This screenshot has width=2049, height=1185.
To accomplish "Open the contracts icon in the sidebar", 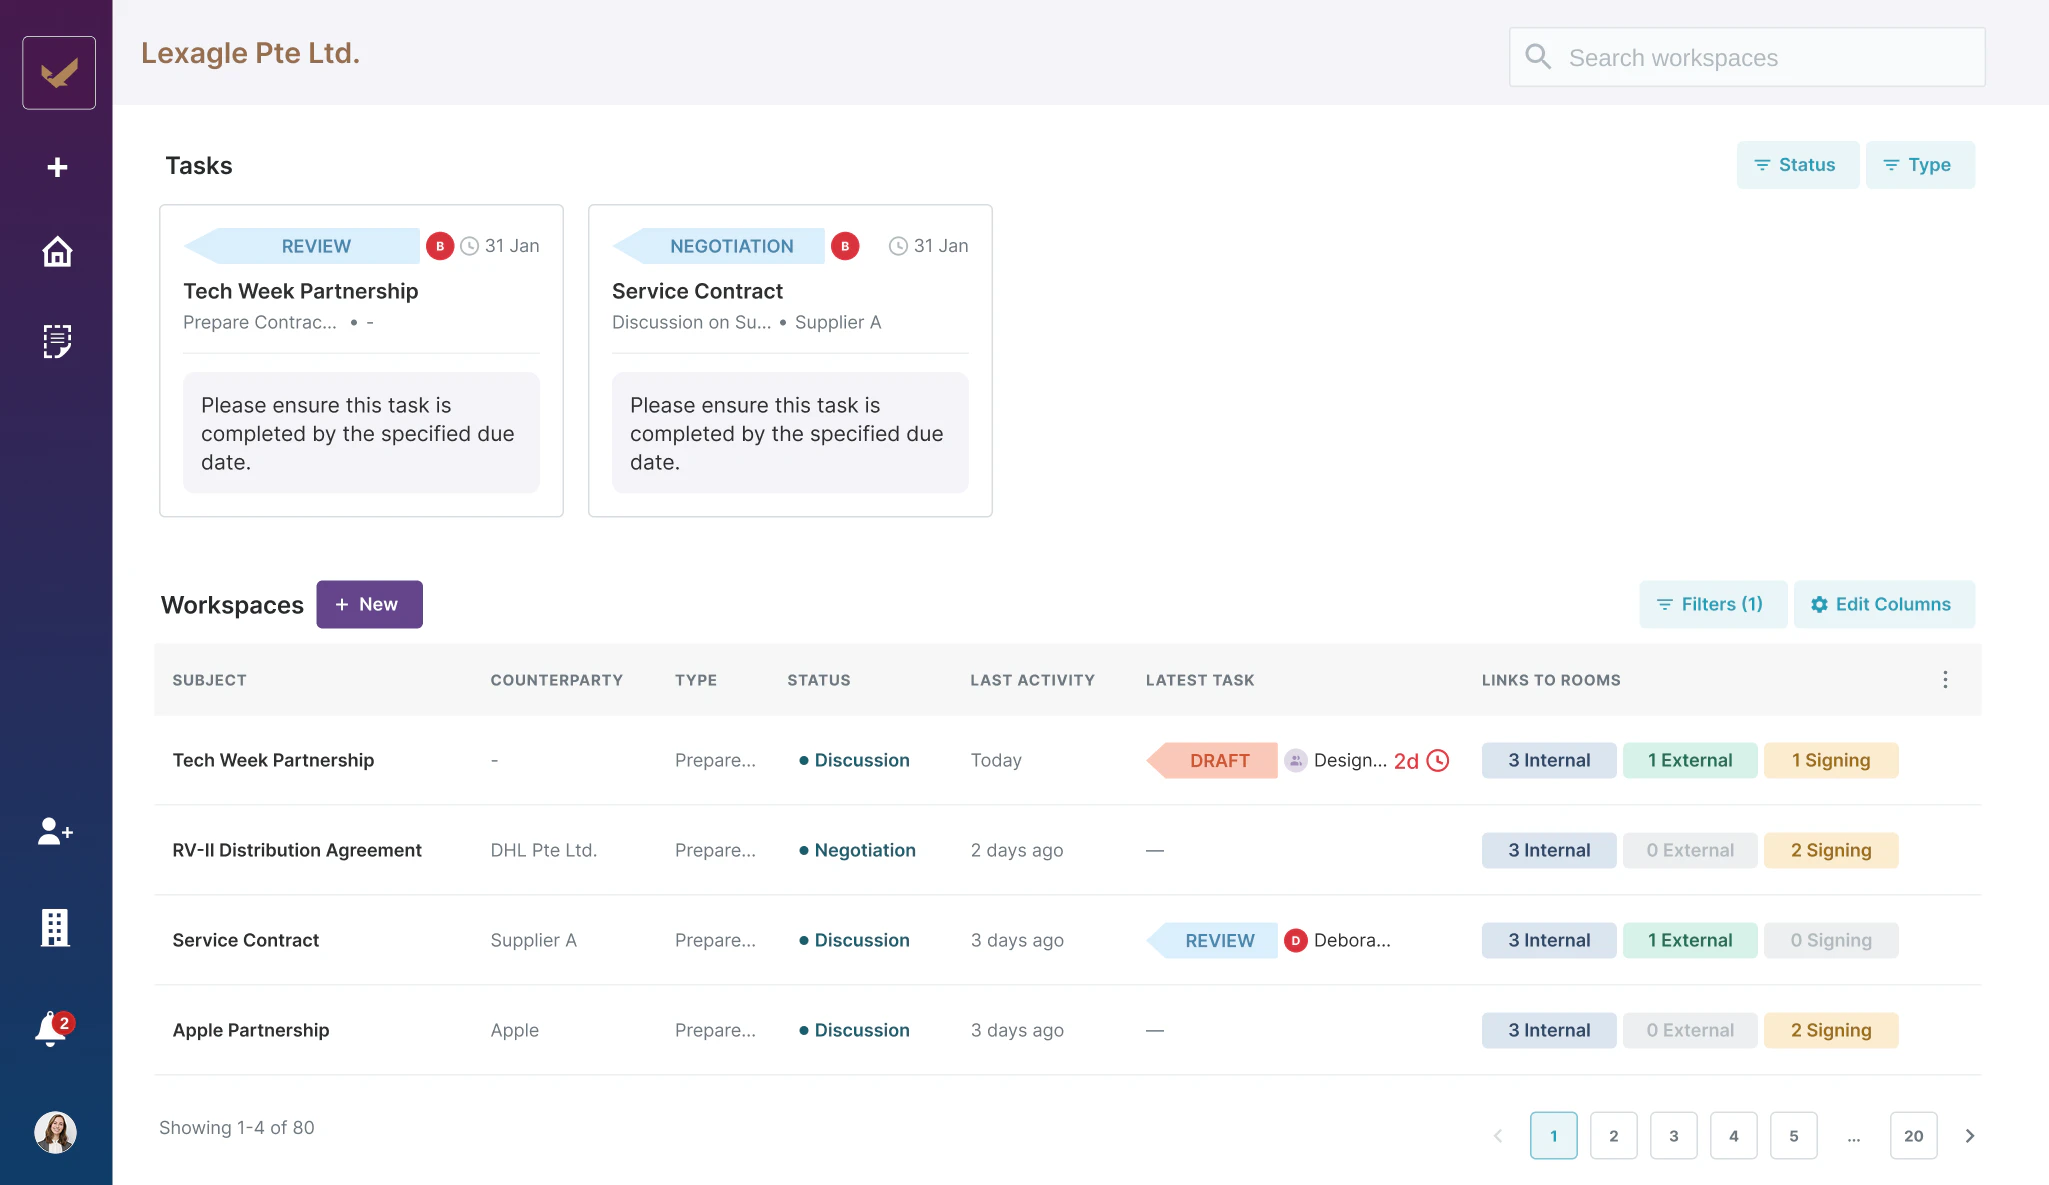I will 57,341.
